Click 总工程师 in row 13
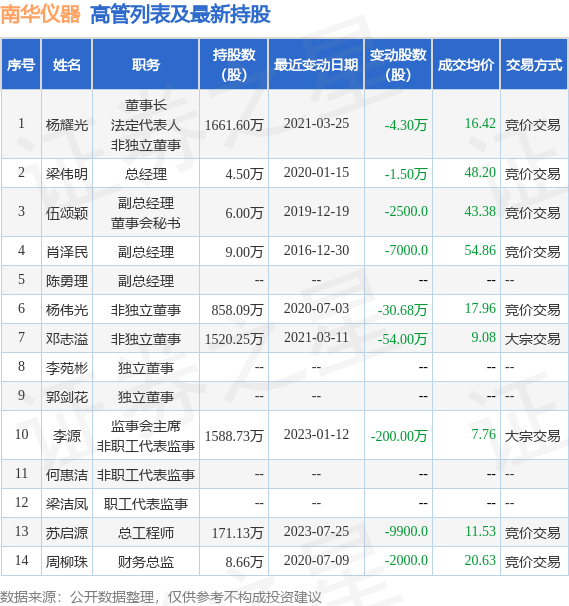Image resolution: width=569 pixels, height=606 pixels. tap(146, 533)
